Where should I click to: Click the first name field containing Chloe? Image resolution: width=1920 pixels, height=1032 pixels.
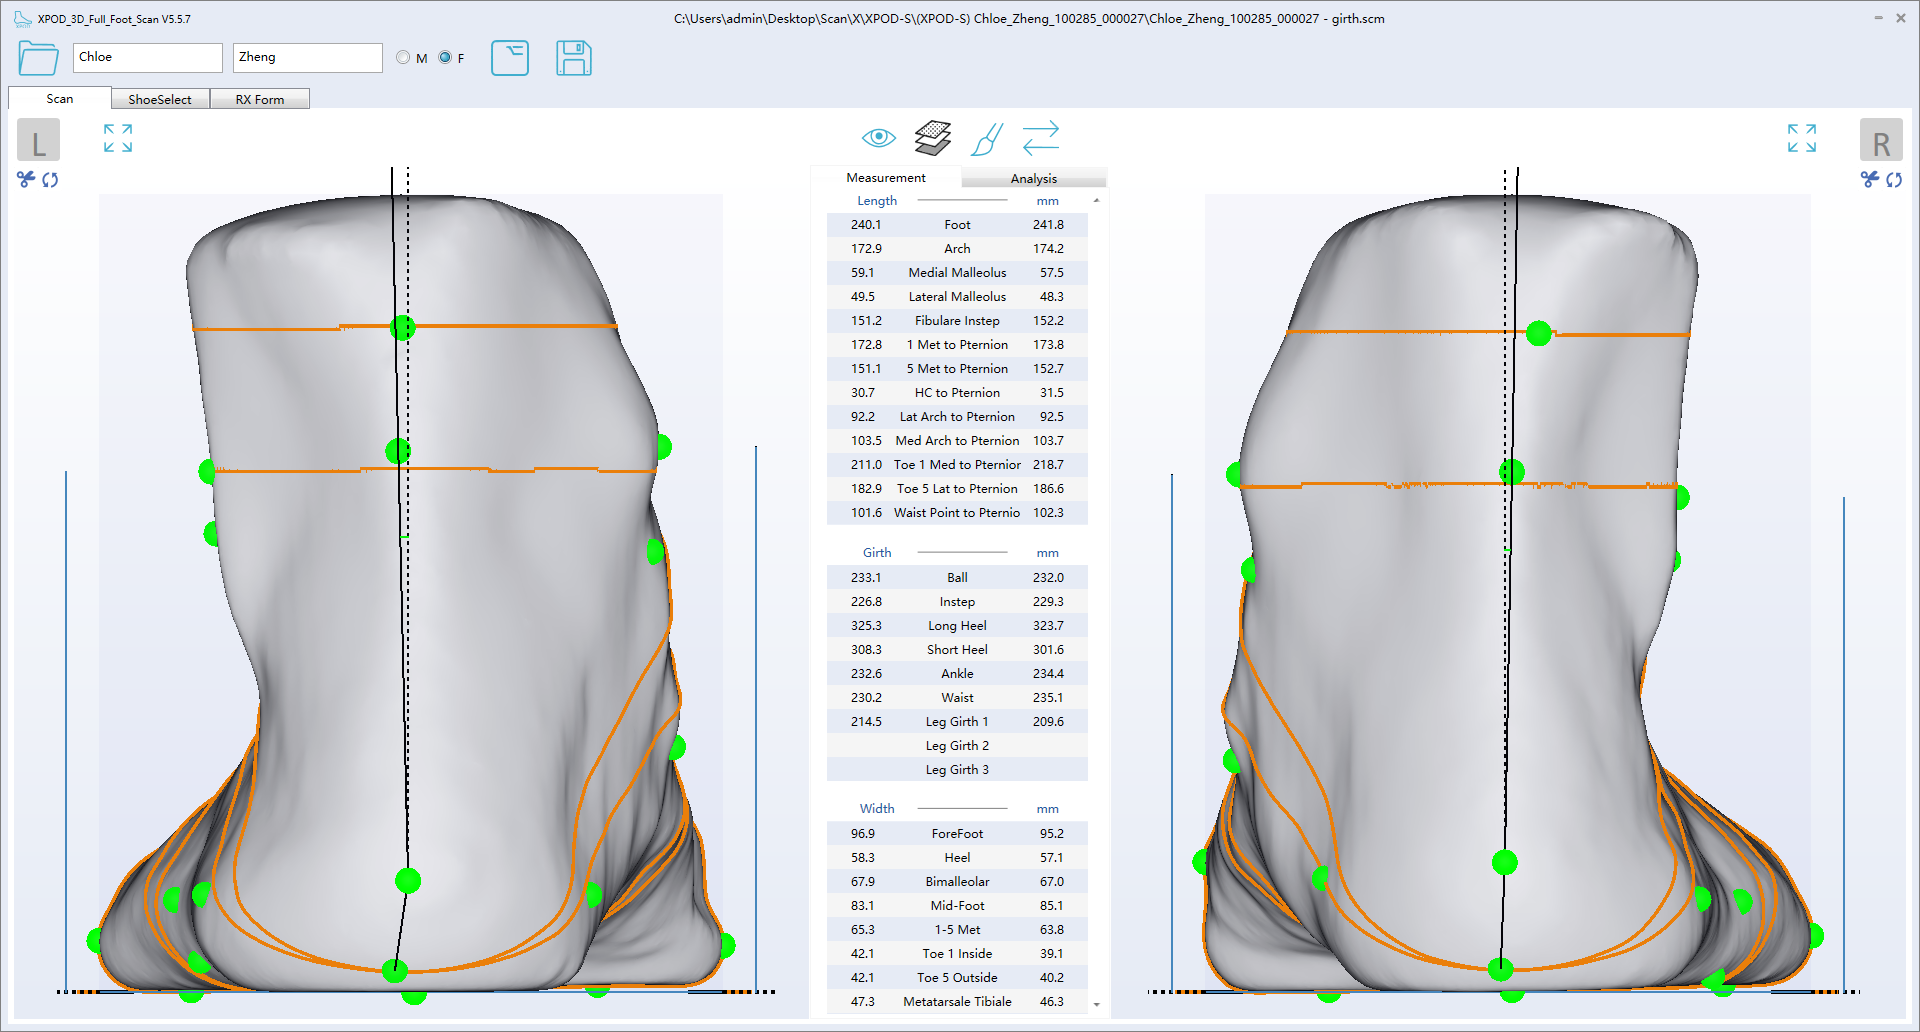[x=147, y=57]
